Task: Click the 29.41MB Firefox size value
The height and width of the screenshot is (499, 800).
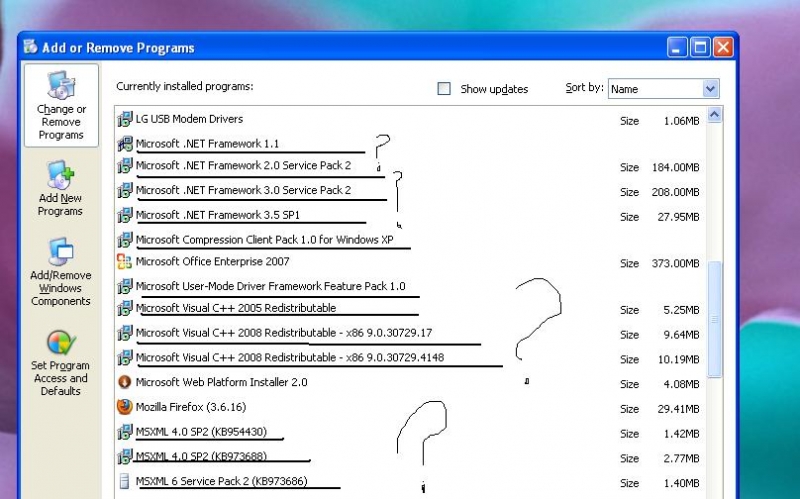Action: pyautogui.click(x=678, y=409)
